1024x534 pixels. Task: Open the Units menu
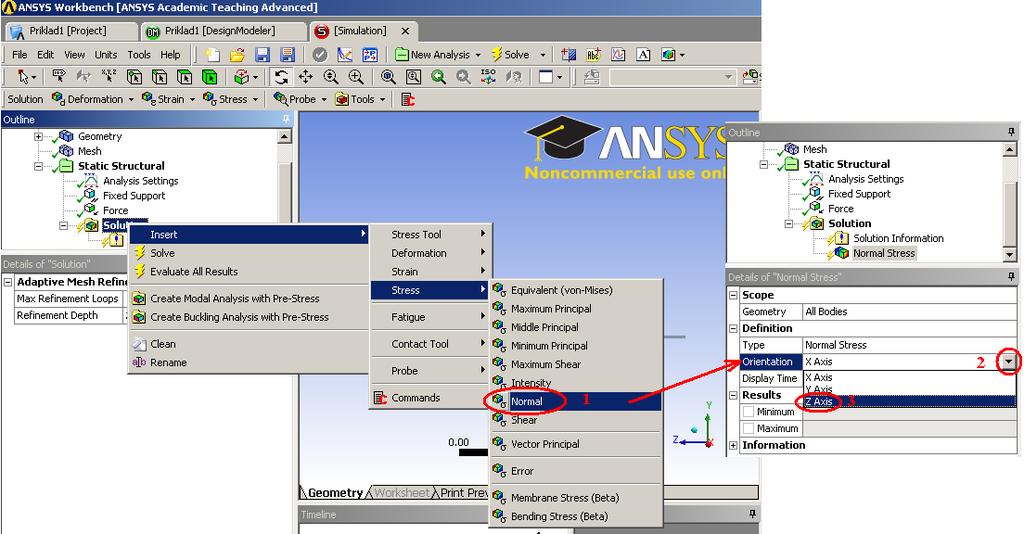[x=106, y=55]
